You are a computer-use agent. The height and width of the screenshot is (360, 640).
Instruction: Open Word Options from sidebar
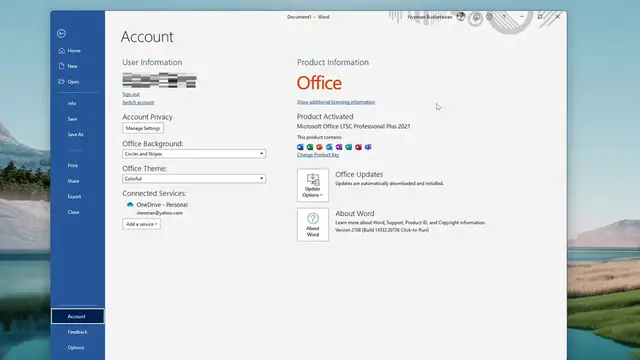[76, 348]
